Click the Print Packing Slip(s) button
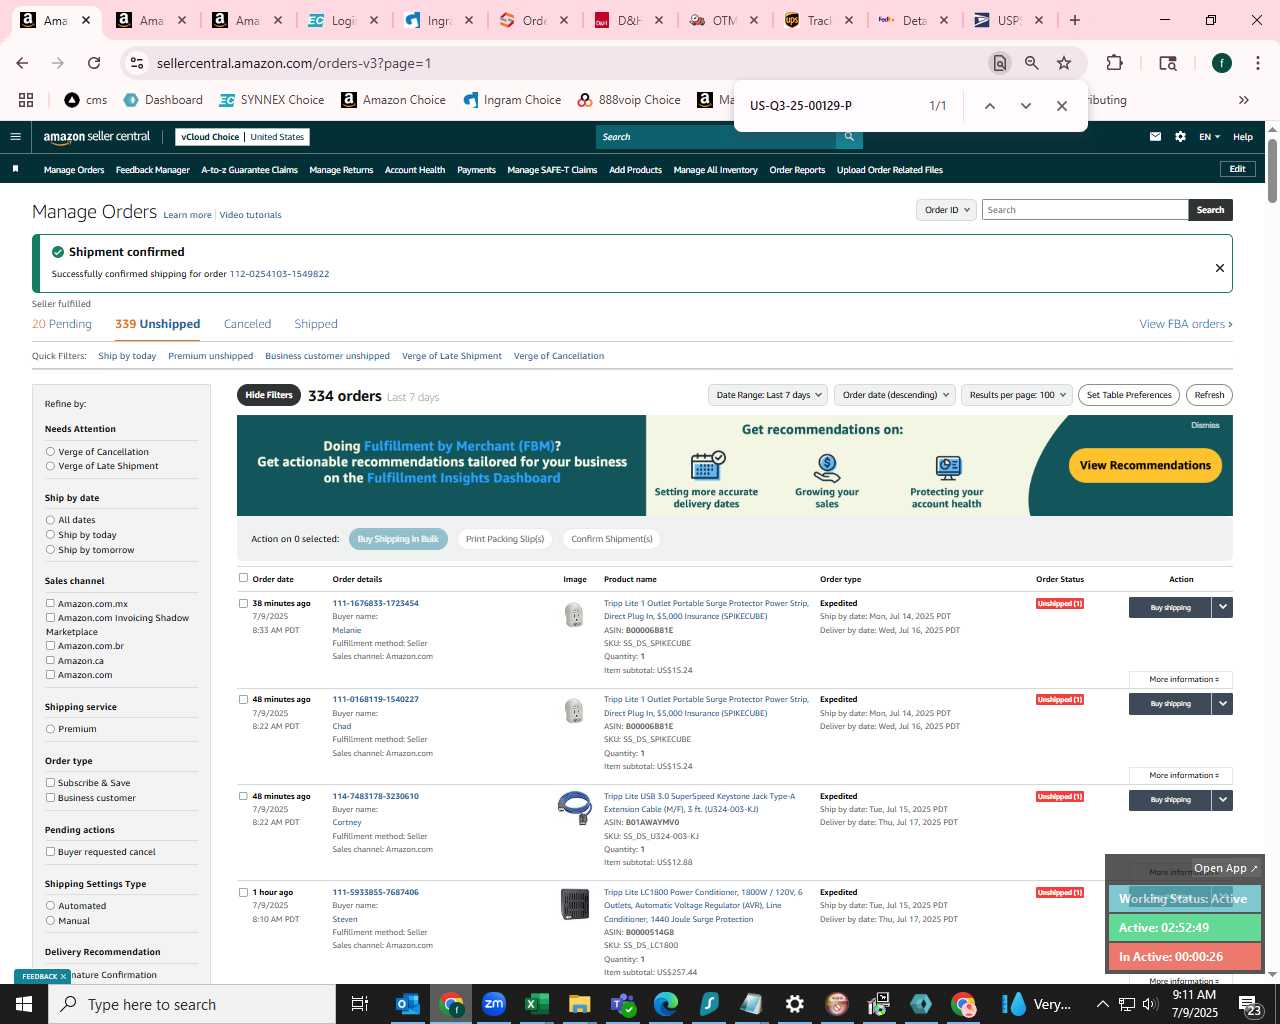Screen dimensions: 1280x1024 click(x=505, y=539)
